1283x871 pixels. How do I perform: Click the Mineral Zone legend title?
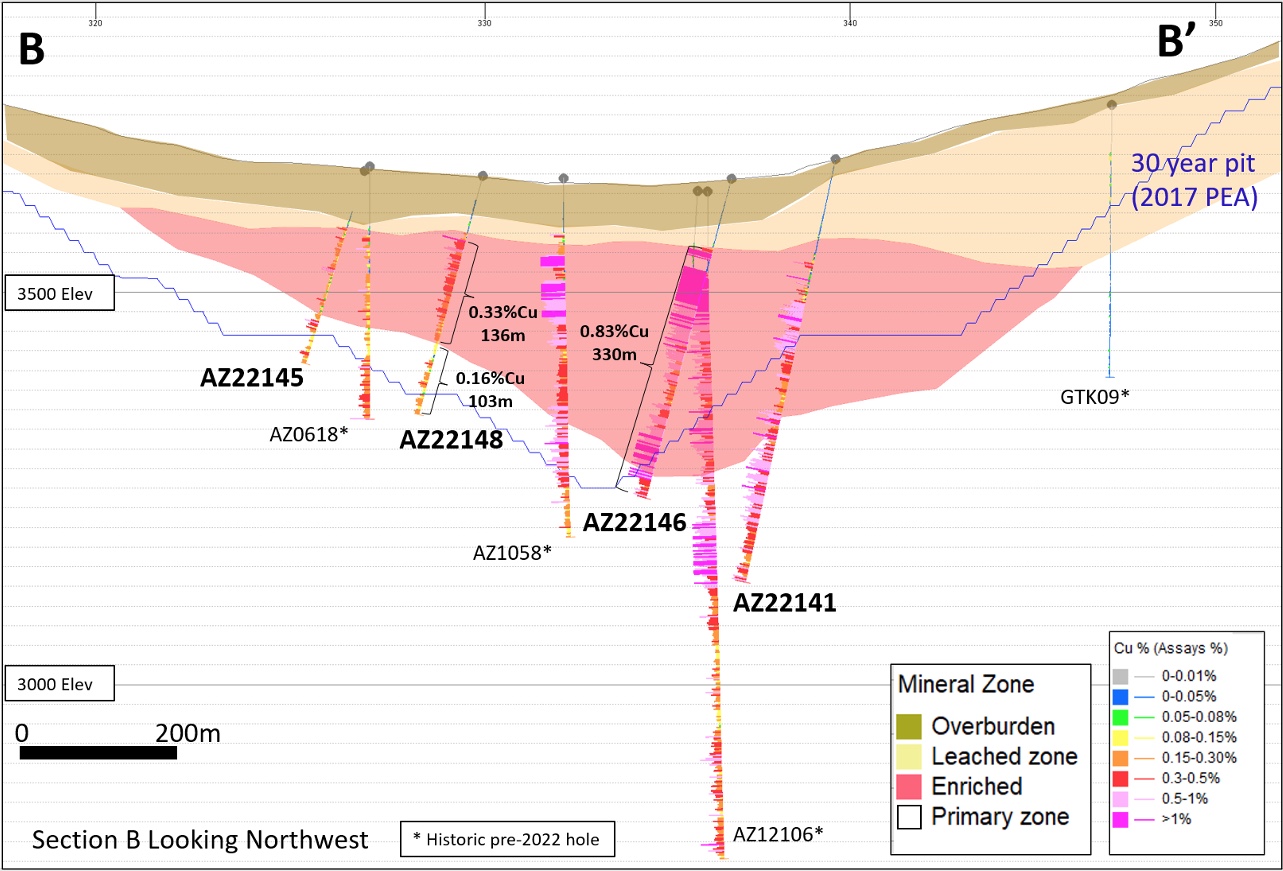click(966, 685)
